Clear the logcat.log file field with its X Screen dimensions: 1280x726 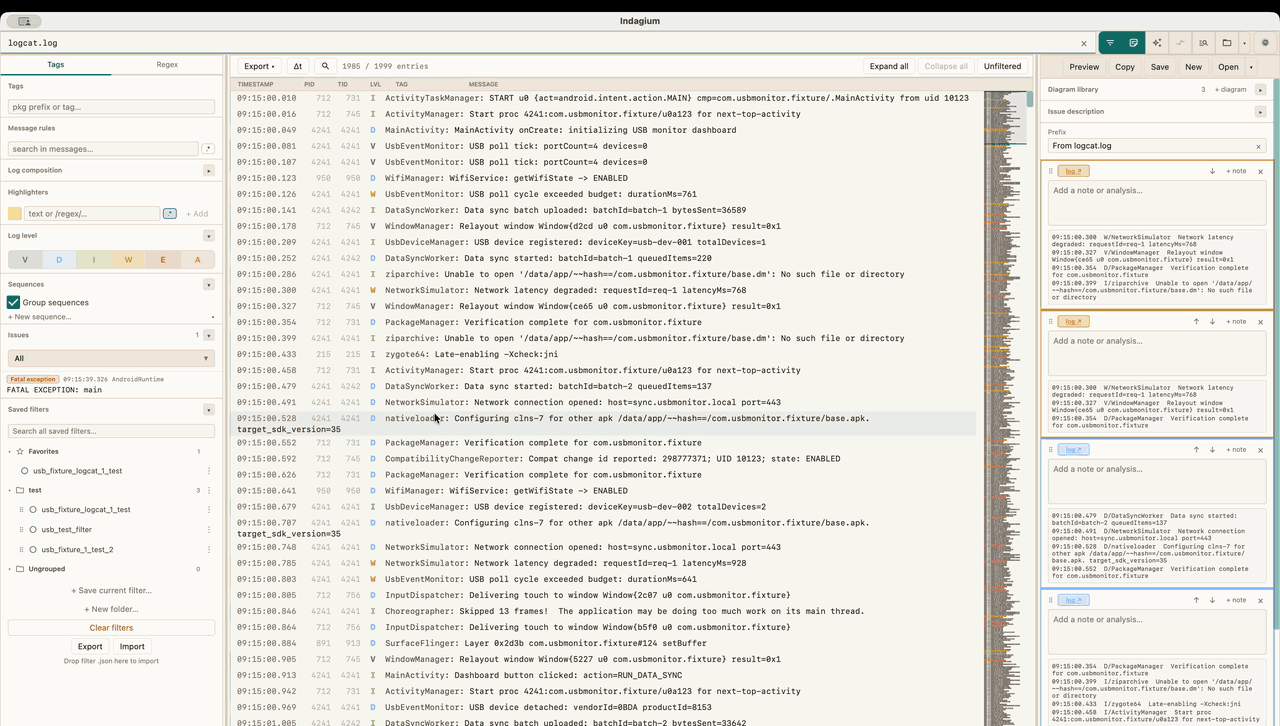point(1083,43)
